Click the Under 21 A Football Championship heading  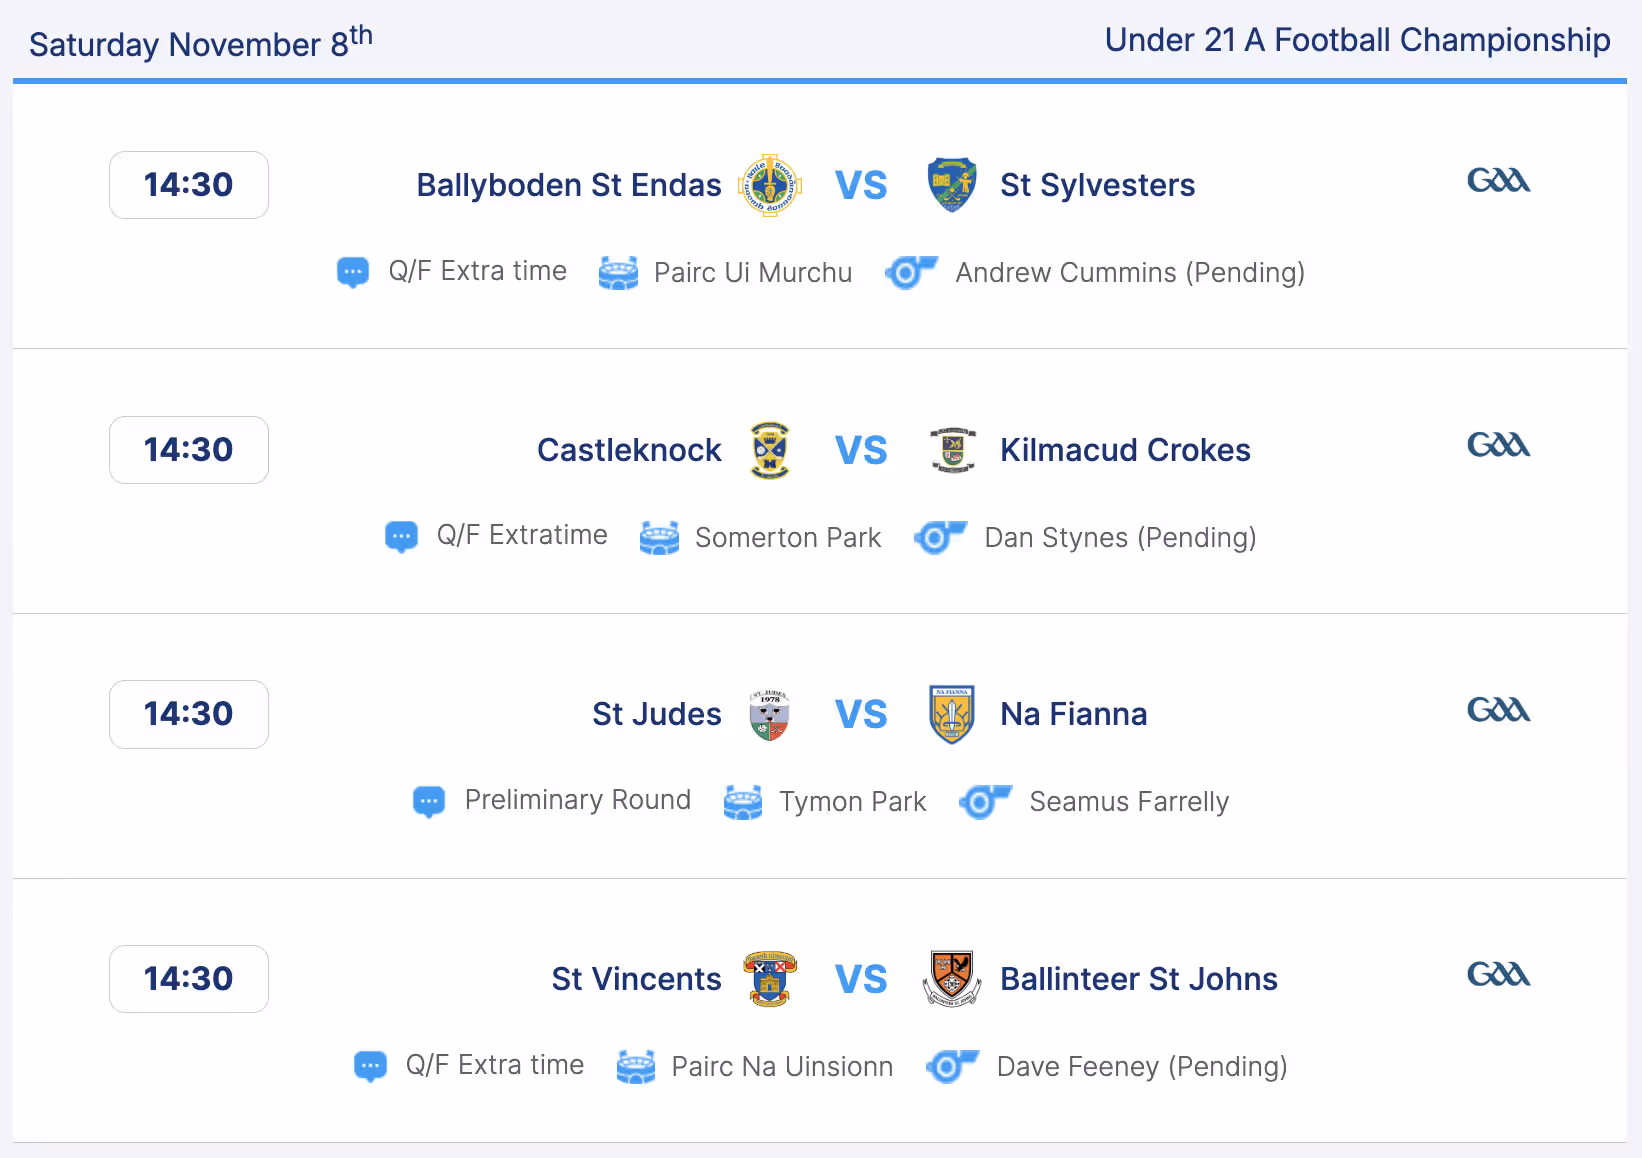click(1357, 40)
